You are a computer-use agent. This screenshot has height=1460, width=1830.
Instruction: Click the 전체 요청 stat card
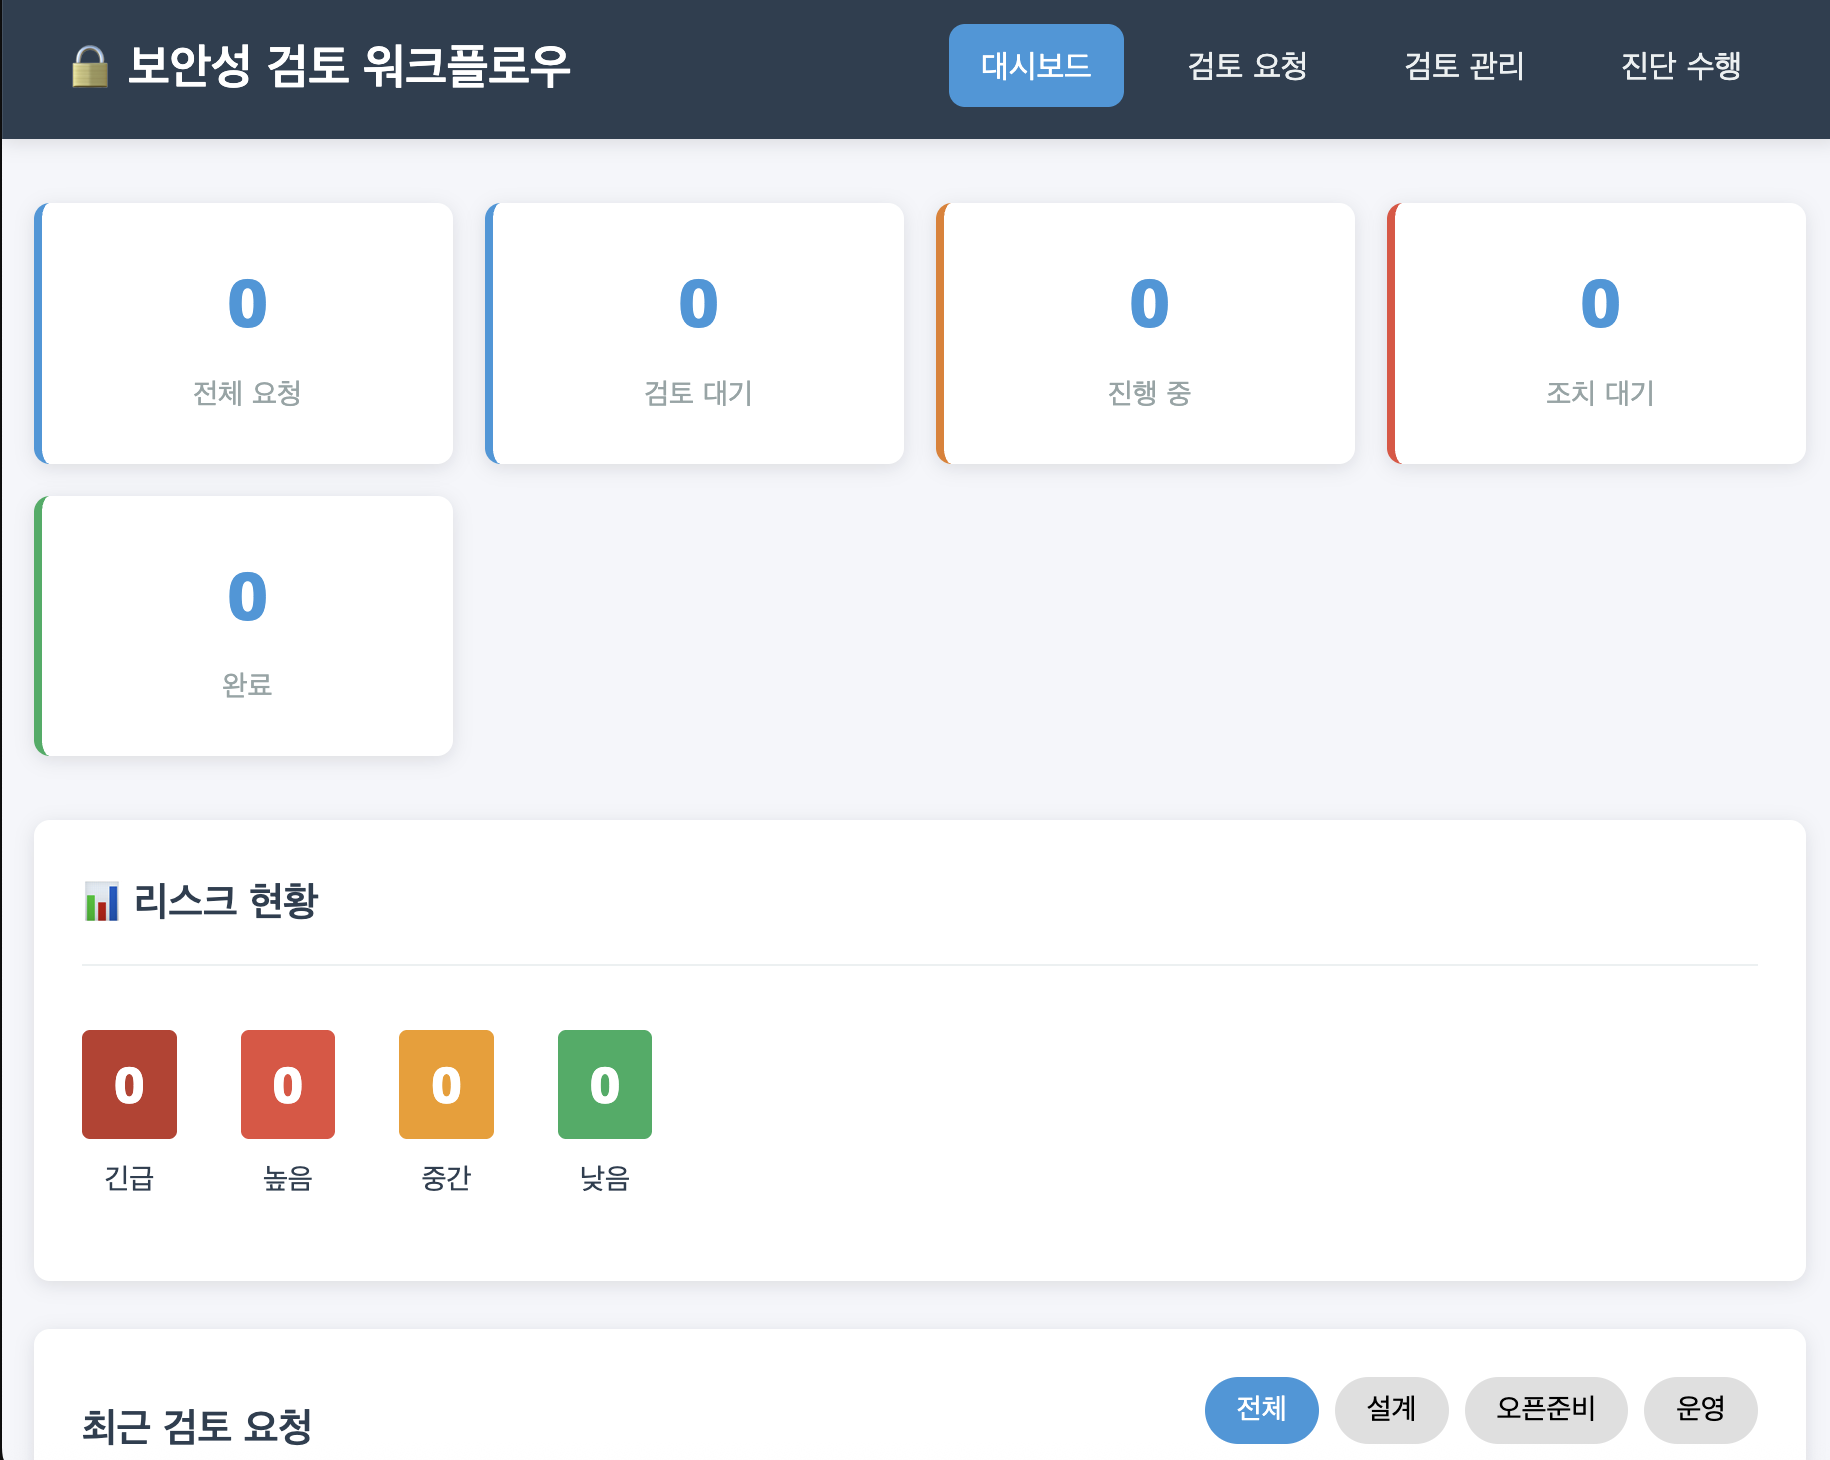244,333
